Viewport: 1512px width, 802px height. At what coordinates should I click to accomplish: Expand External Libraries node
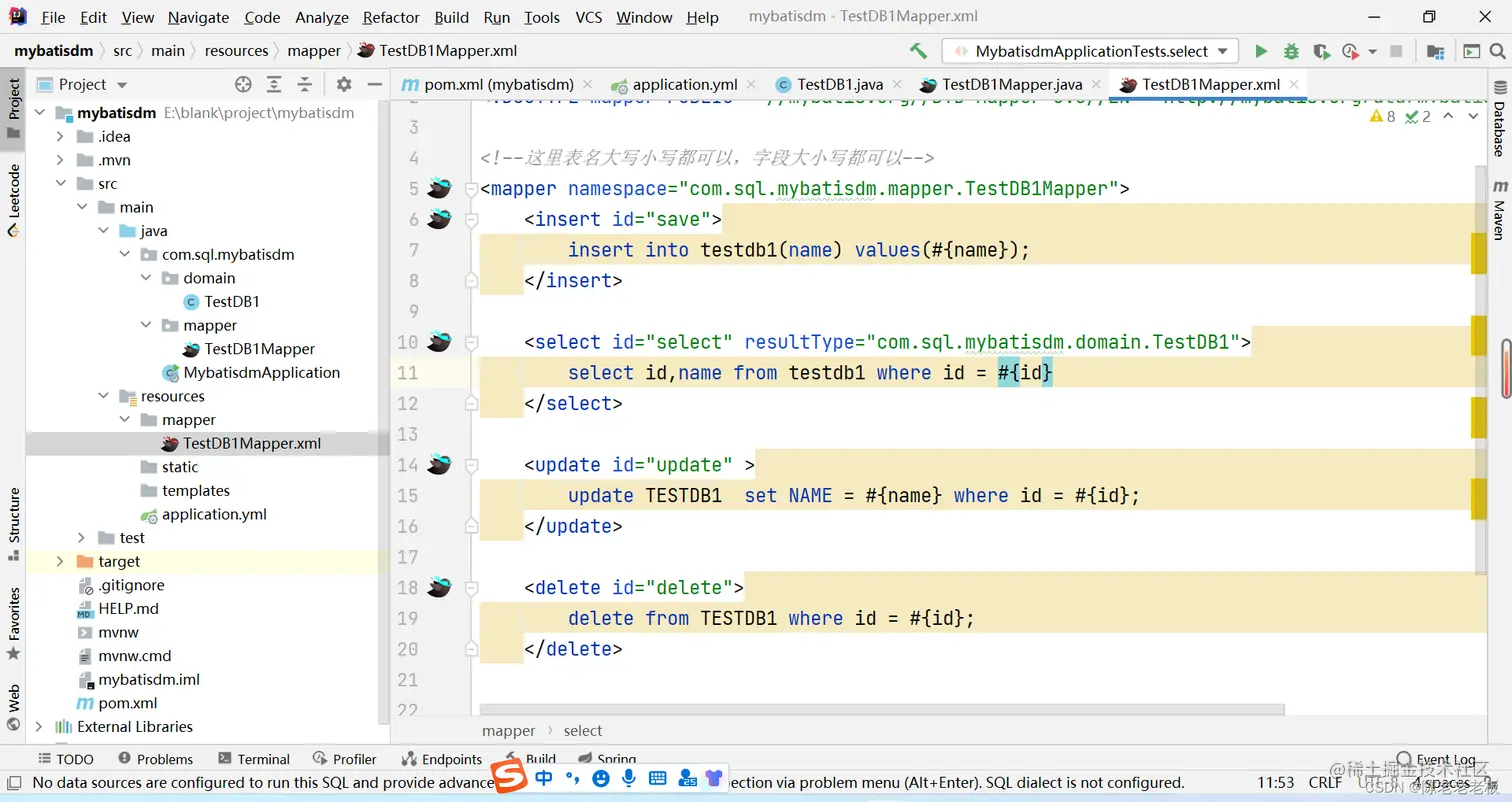point(39,727)
